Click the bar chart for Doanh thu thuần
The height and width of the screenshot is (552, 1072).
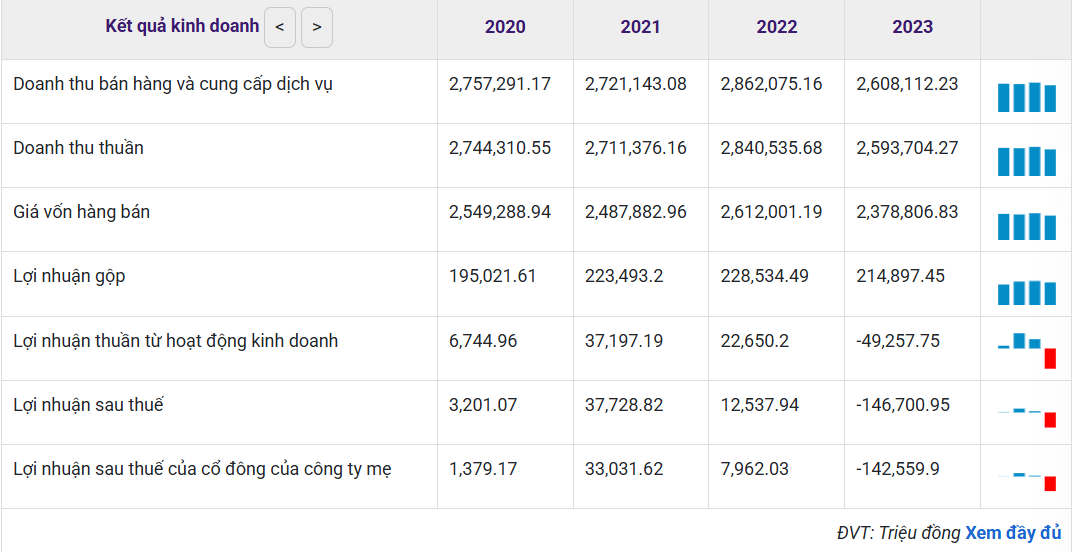(1027, 161)
